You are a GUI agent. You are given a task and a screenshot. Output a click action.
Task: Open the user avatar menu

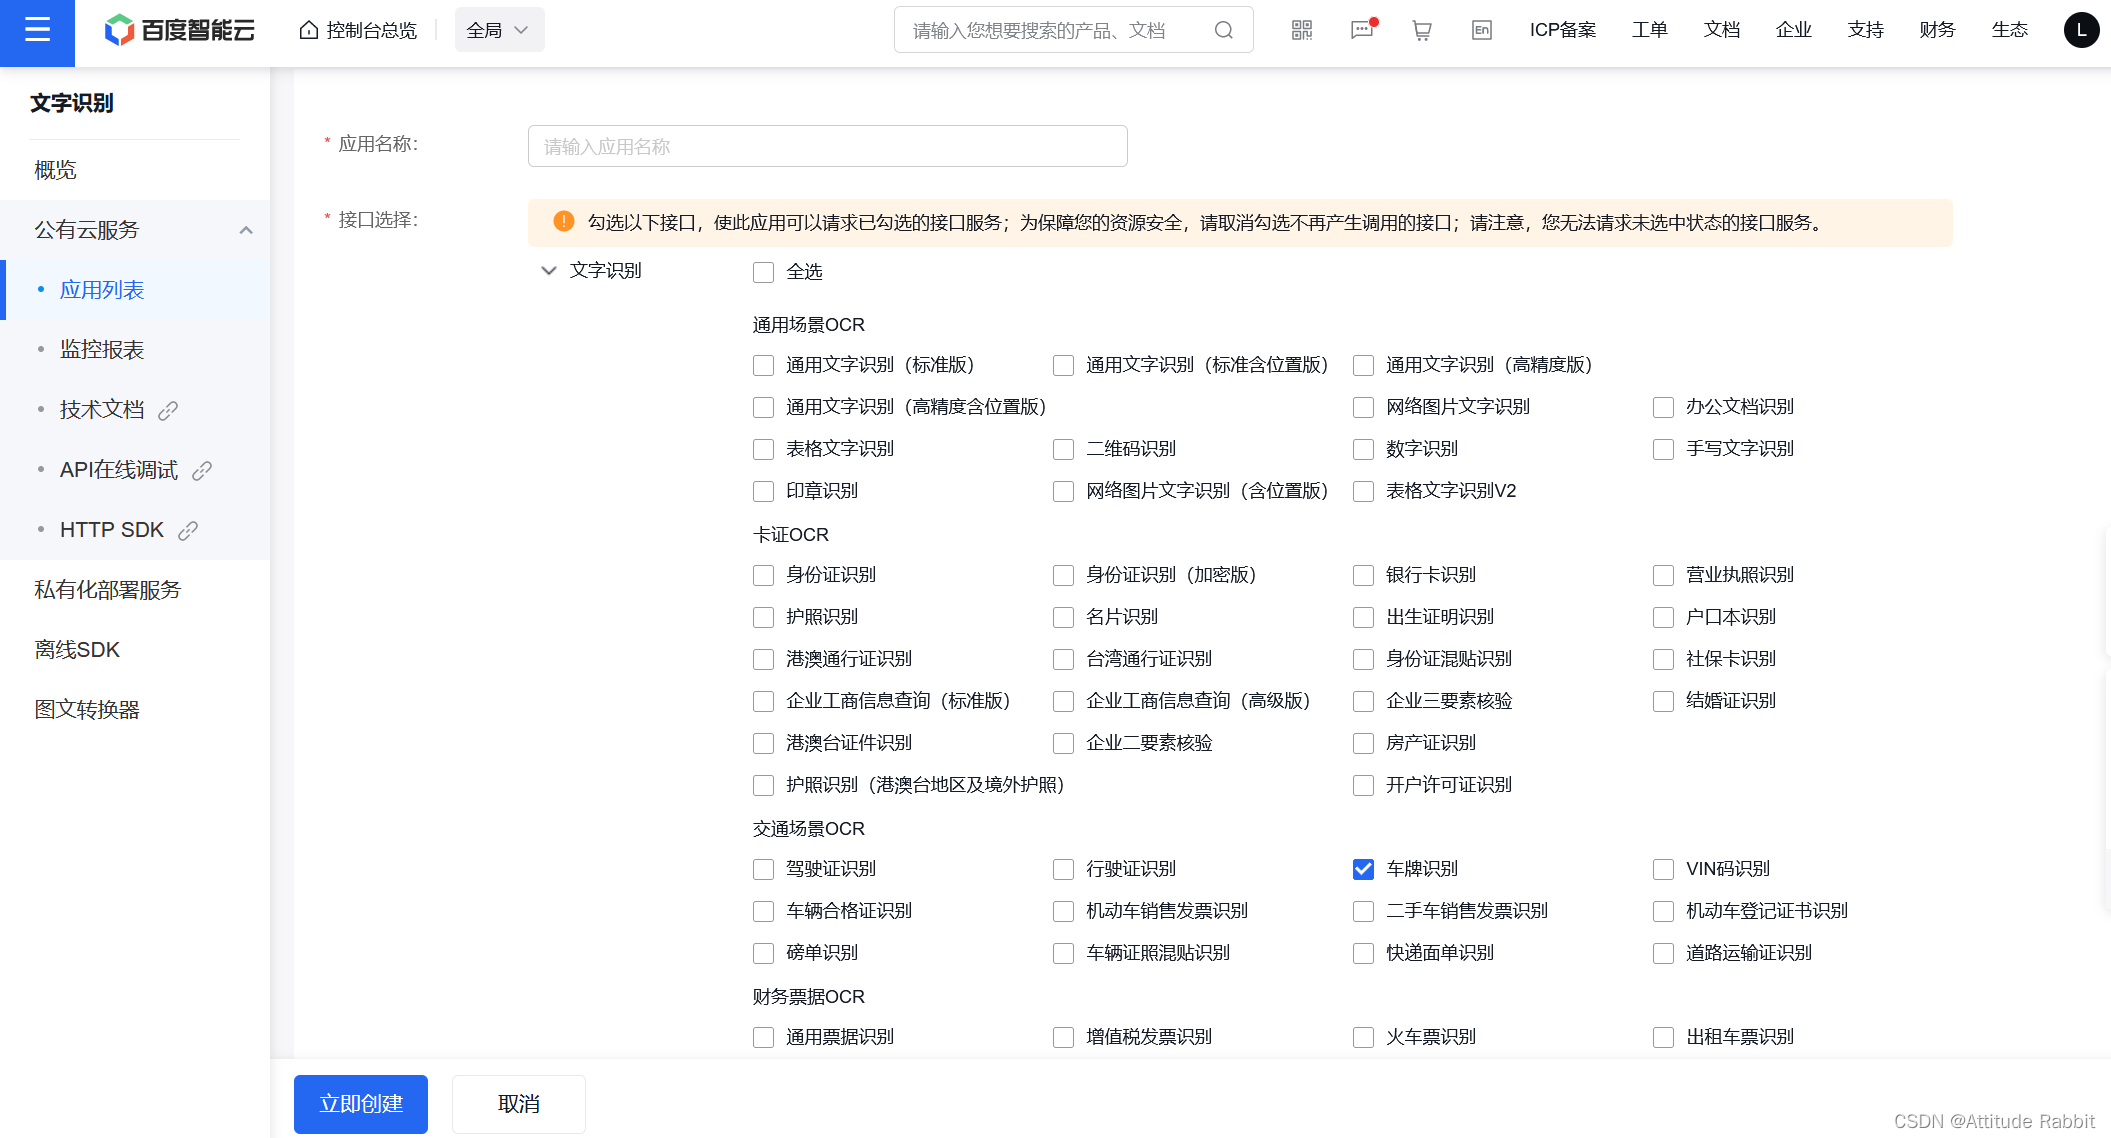(x=2081, y=29)
